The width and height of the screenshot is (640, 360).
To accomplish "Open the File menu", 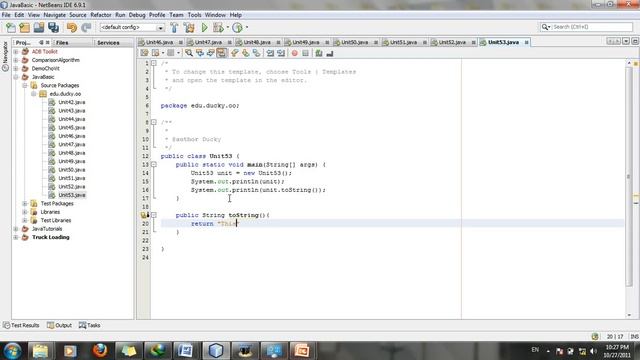I will coord(6,15).
